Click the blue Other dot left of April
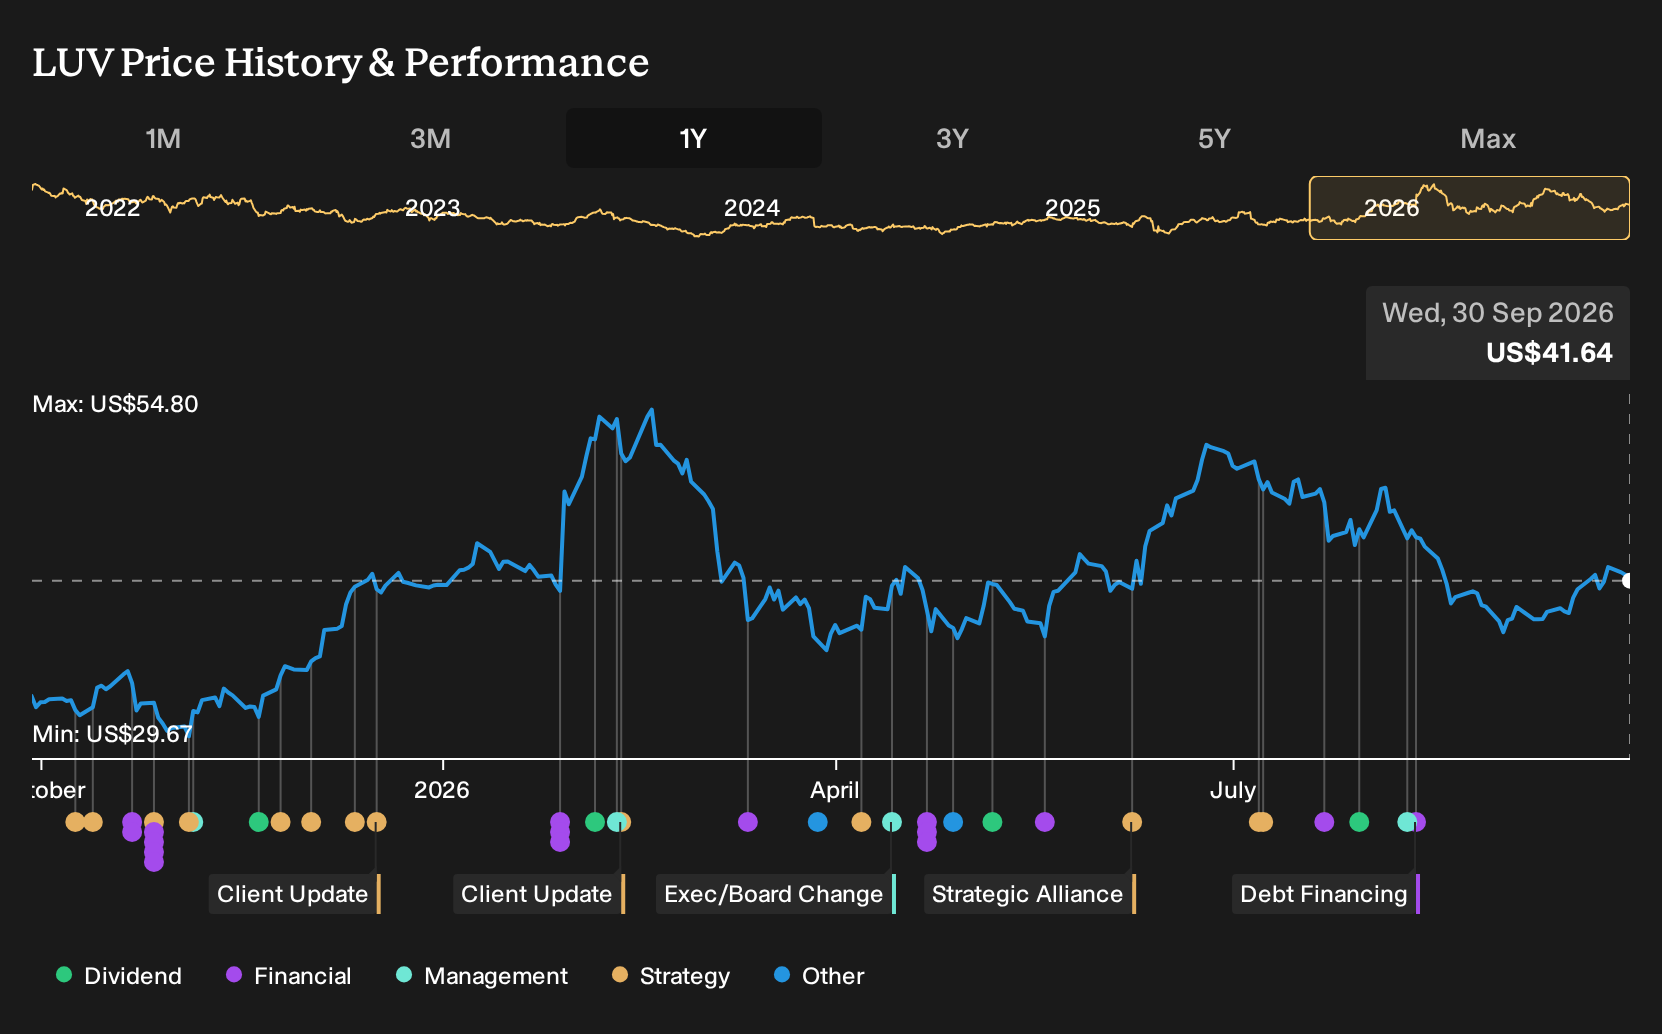The width and height of the screenshot is (1662, 1034). pos(818,822)
